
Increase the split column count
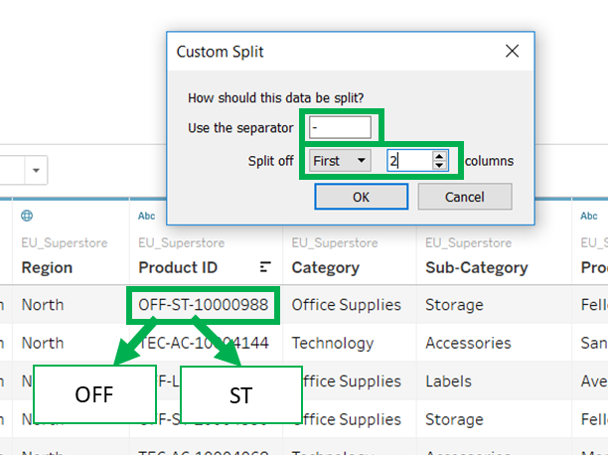point(439,155)
